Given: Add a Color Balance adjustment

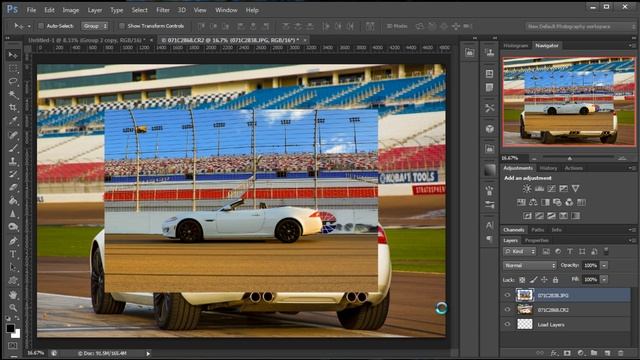Looking at the screenshot, I should tap(533, 202).
